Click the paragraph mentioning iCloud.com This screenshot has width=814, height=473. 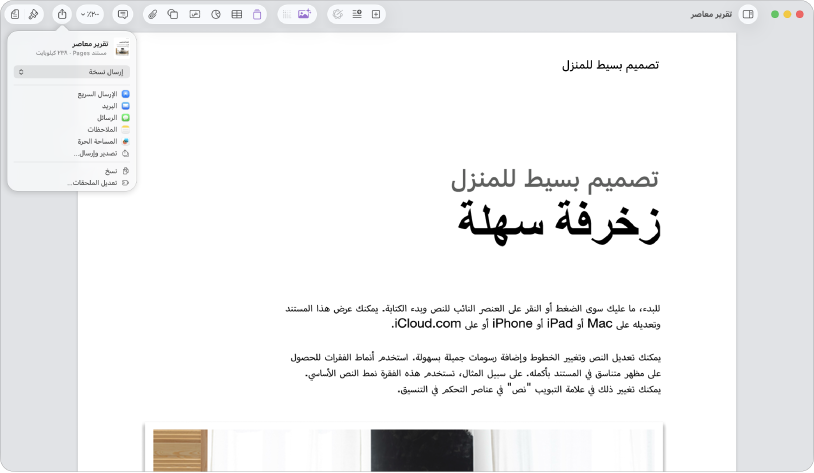(x=473, y=316)
